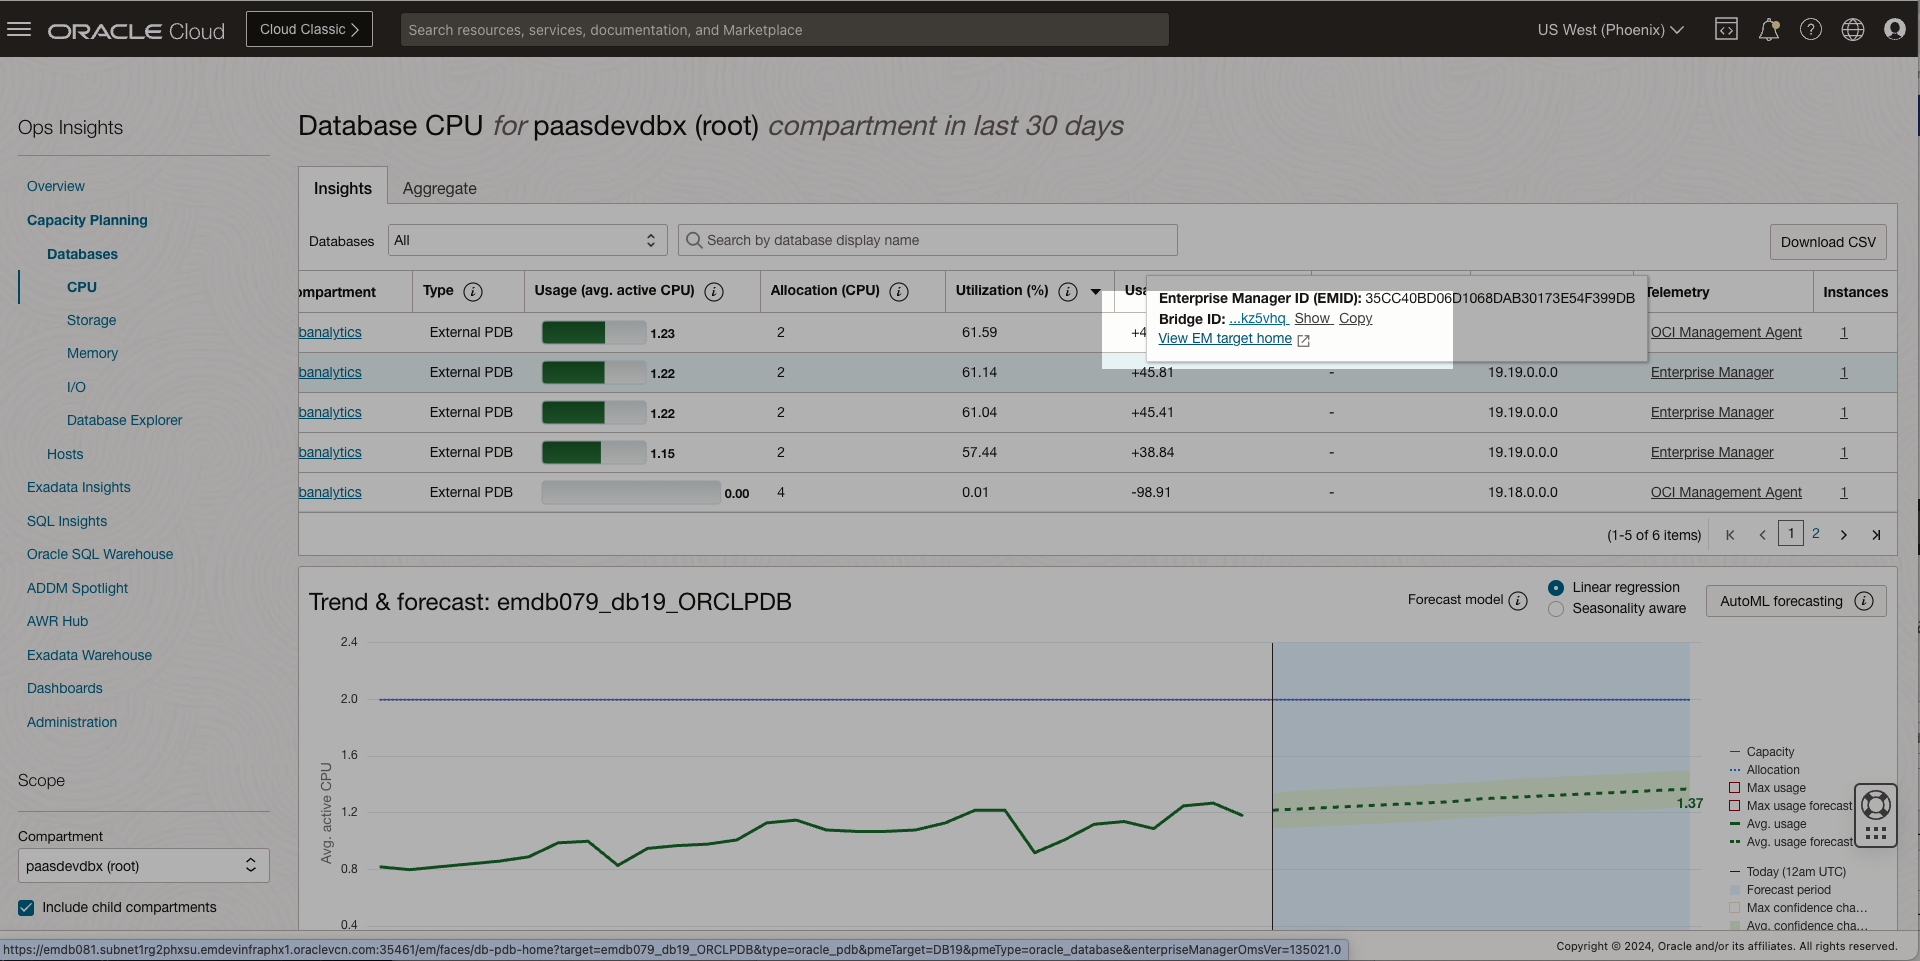Open Hosts in the sidebar
The image size is (1920, 961).
(x=65, y=454)
